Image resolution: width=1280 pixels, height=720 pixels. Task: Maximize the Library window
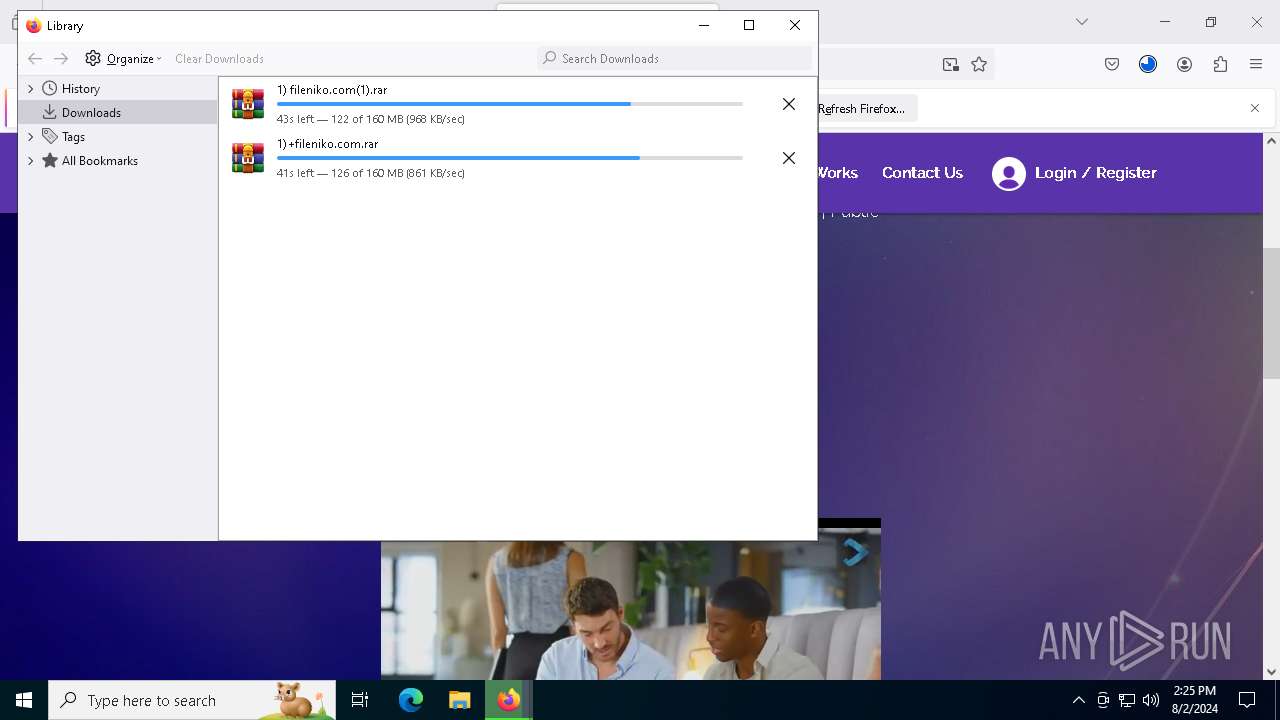click(x=749, y=25)
